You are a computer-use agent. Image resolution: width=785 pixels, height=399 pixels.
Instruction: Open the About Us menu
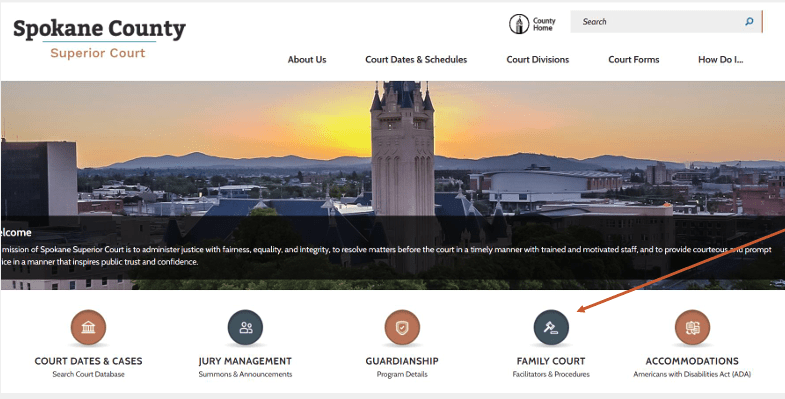tap(307, 60)
